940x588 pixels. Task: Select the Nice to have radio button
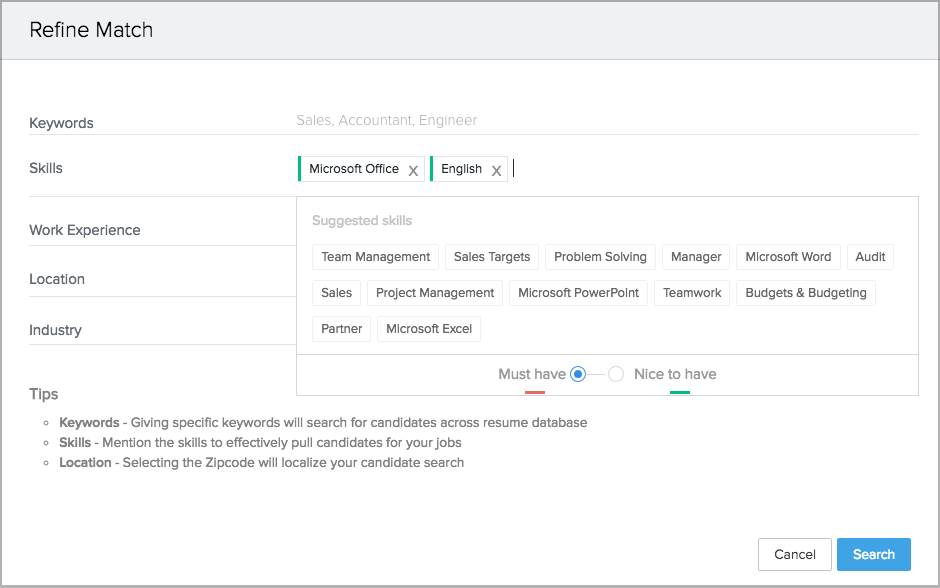[x=616, y=374]
